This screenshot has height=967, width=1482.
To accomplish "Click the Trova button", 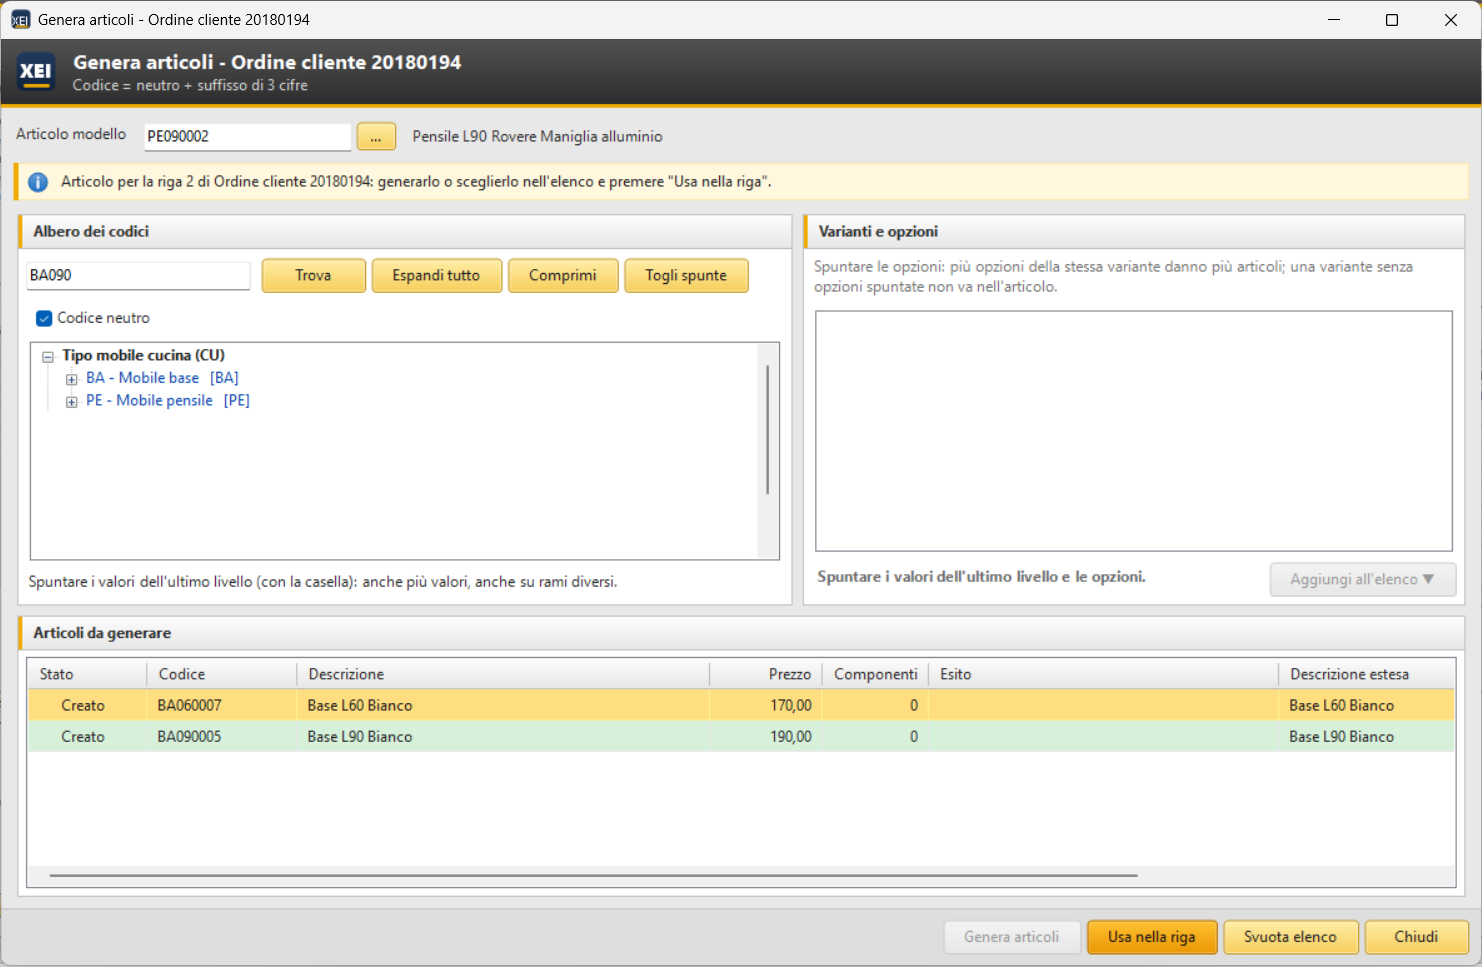I will 313,275.
